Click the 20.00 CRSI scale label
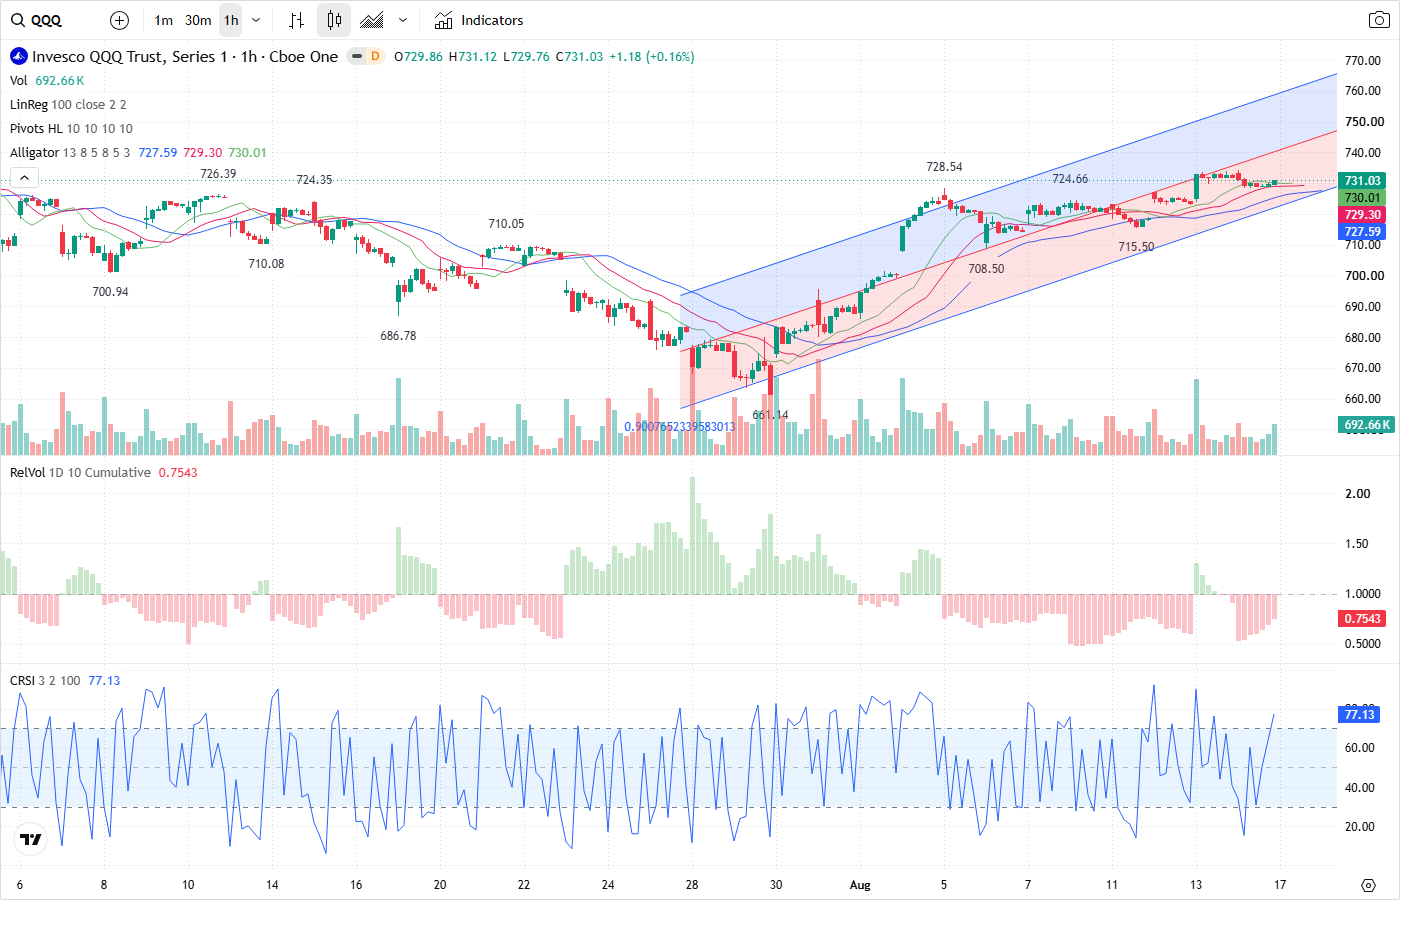Image resolution: width=1420 pixels, height=950 pixels. (1360, 827)
